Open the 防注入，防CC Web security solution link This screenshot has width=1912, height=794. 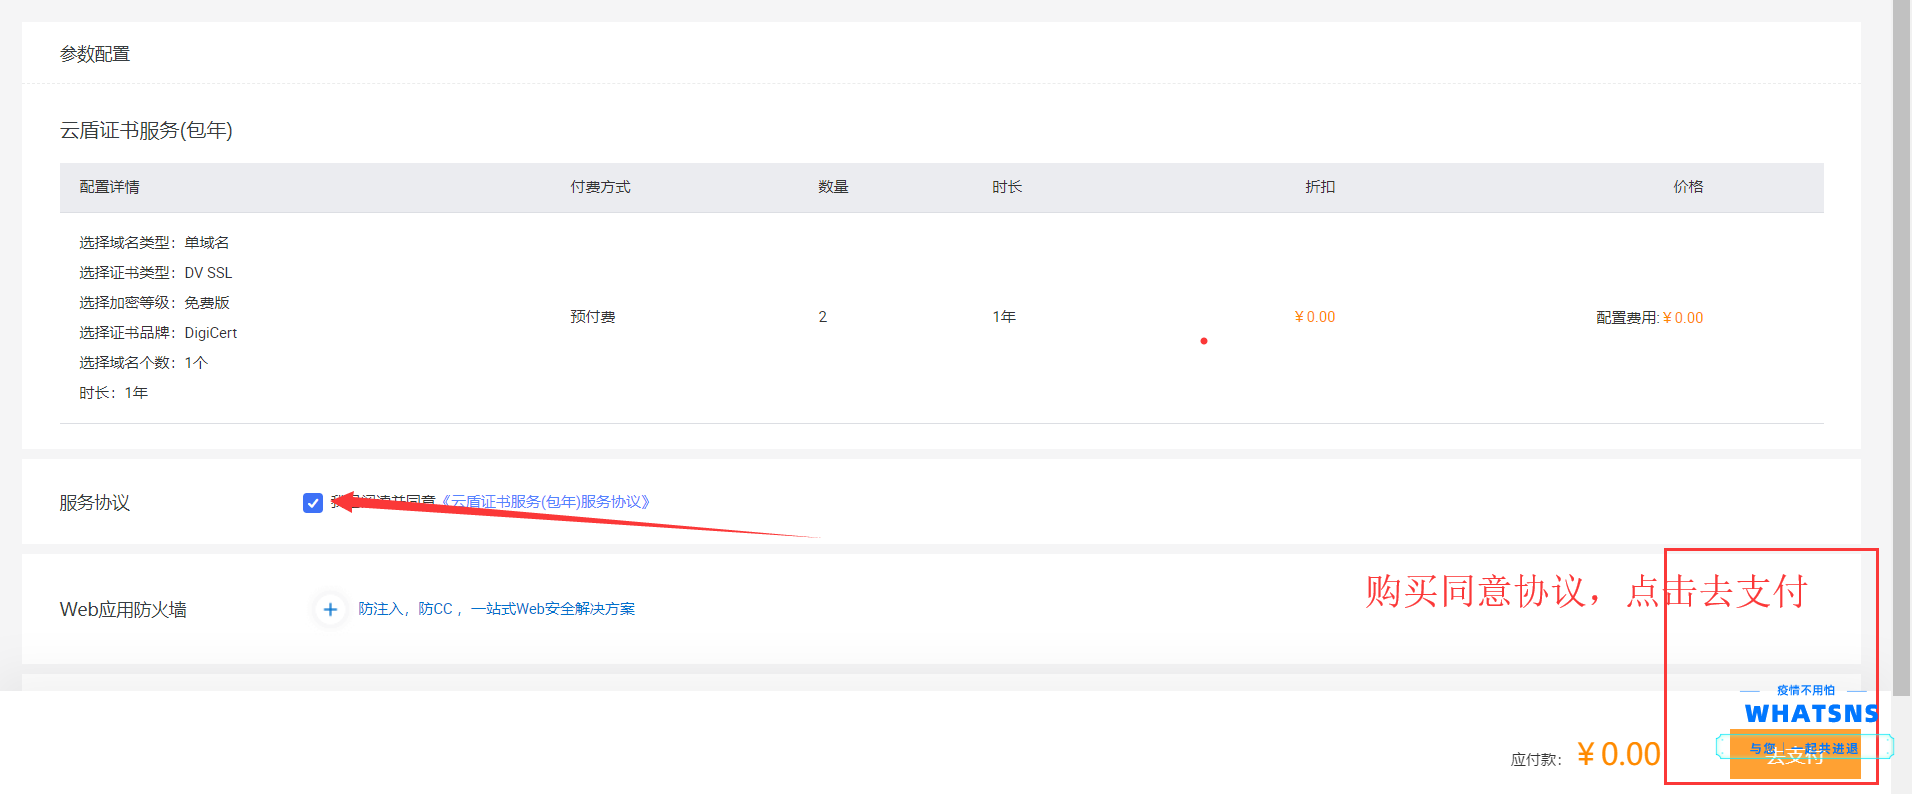click(496, 609)
